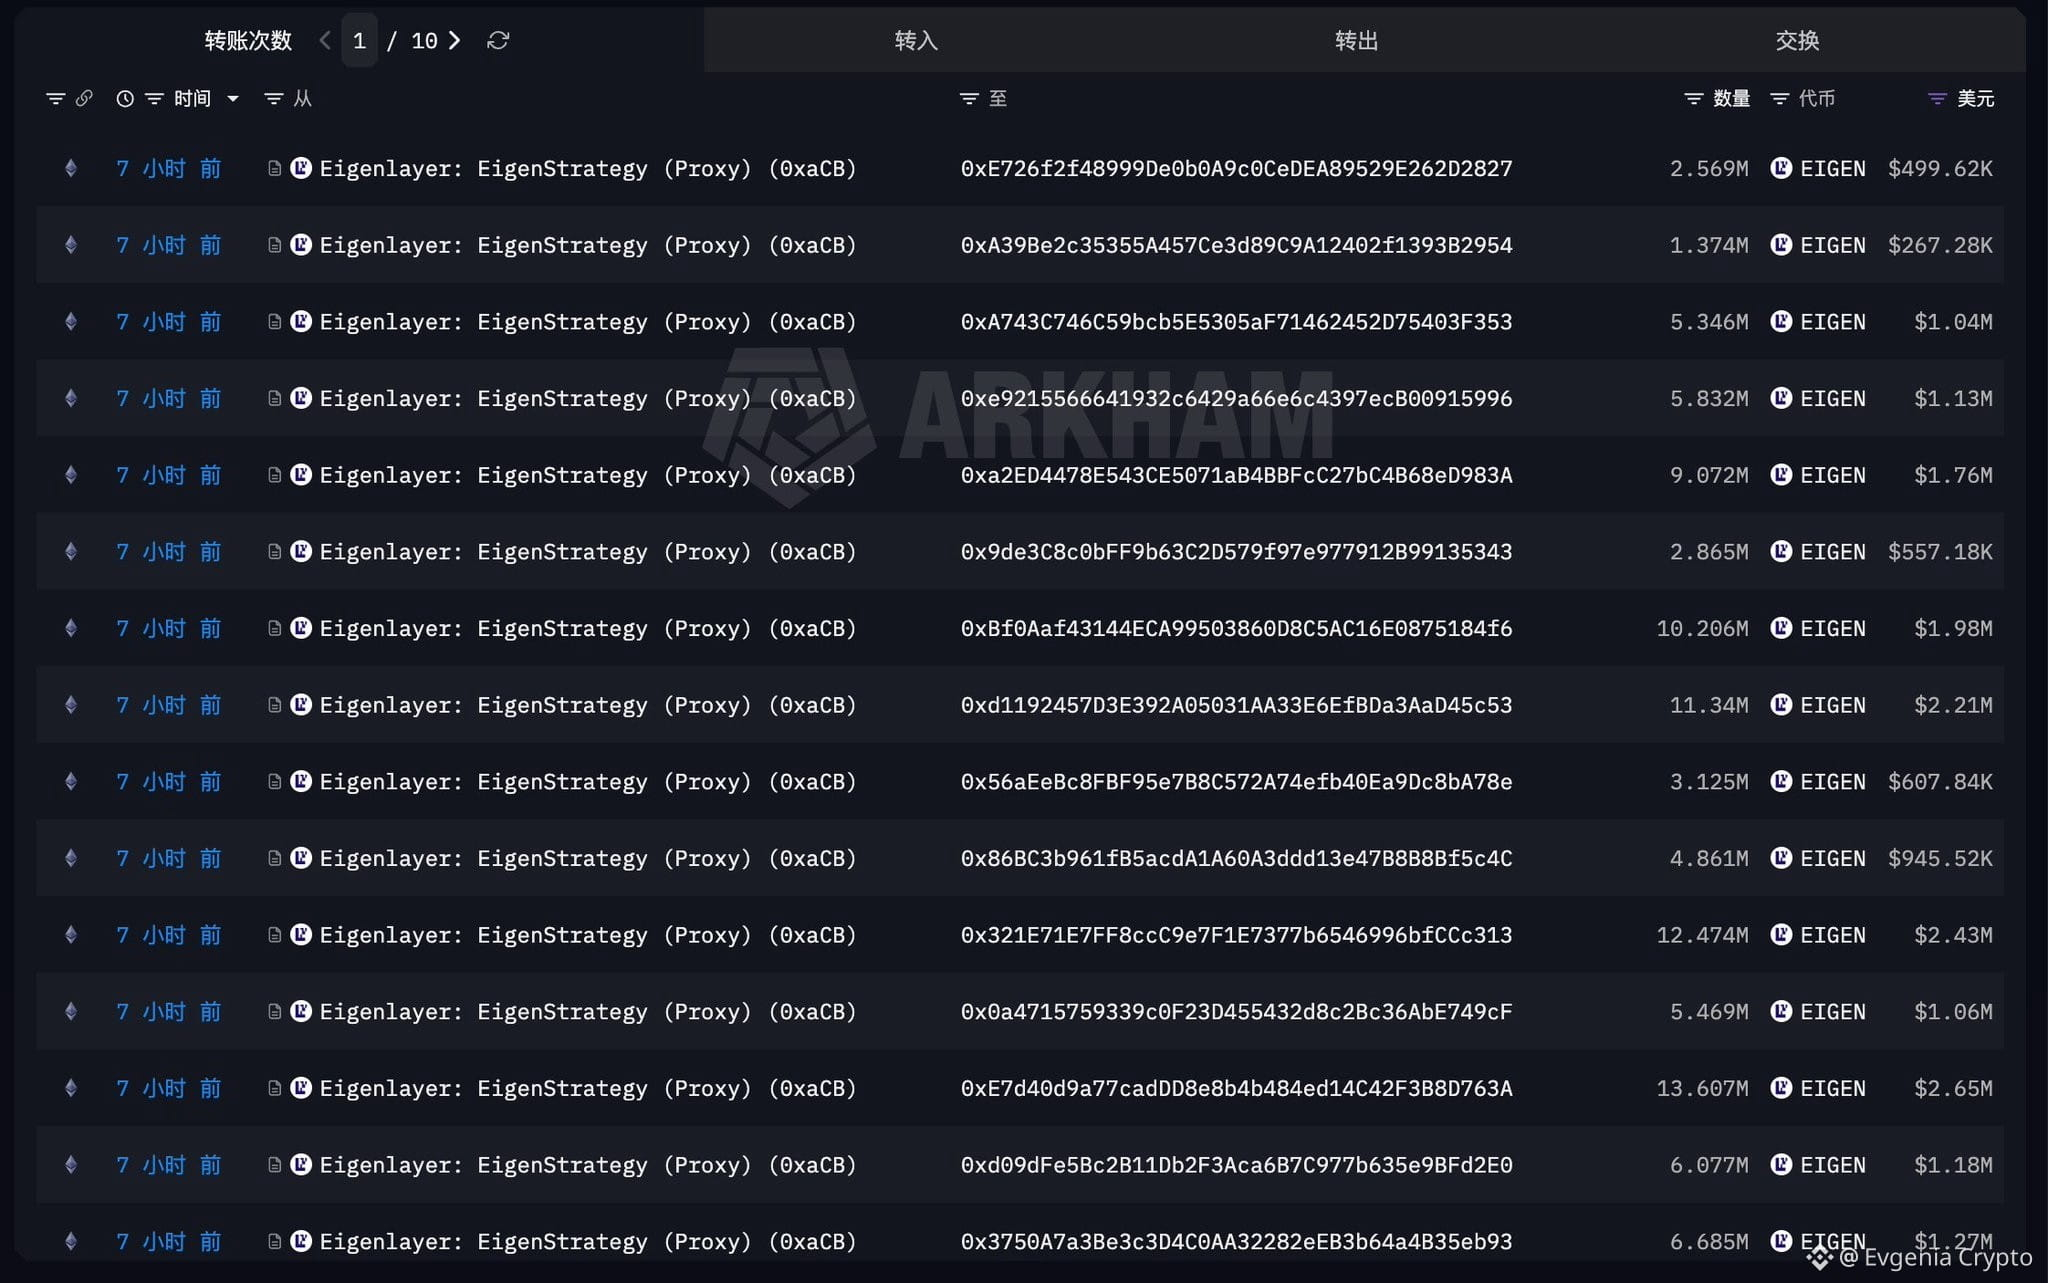
Task: Open the time column filter
Action: click(x=154, y=98)
